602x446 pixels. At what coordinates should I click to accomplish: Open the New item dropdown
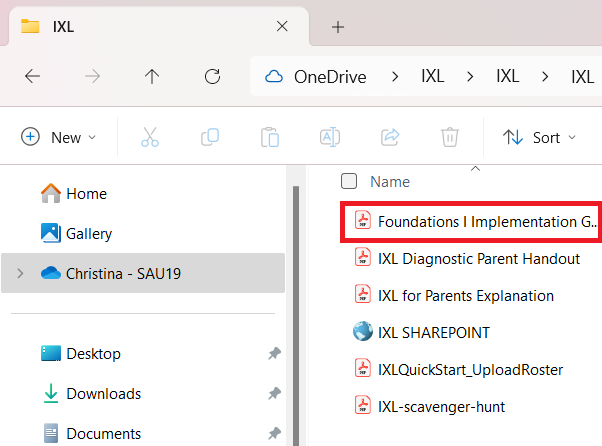click(x=58, y=137)
